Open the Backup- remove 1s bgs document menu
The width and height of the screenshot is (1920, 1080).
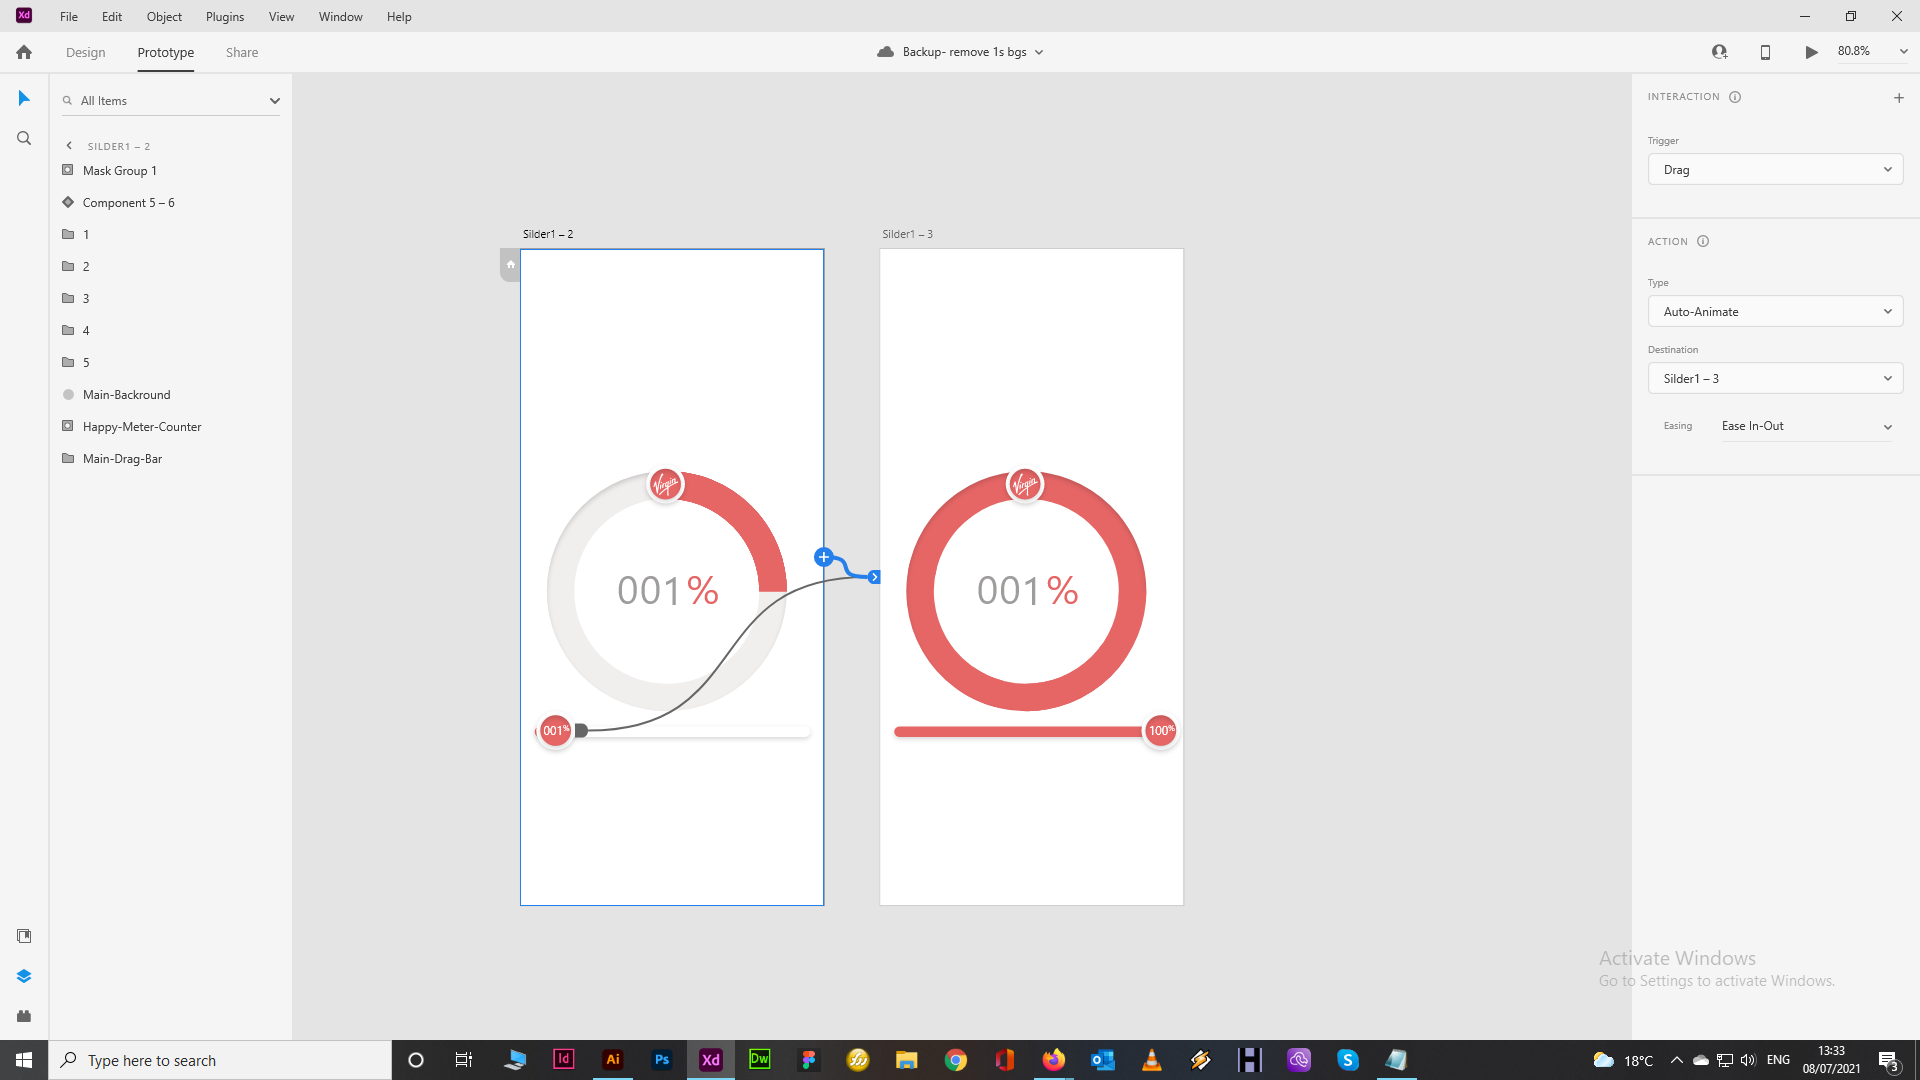(960, 51)
